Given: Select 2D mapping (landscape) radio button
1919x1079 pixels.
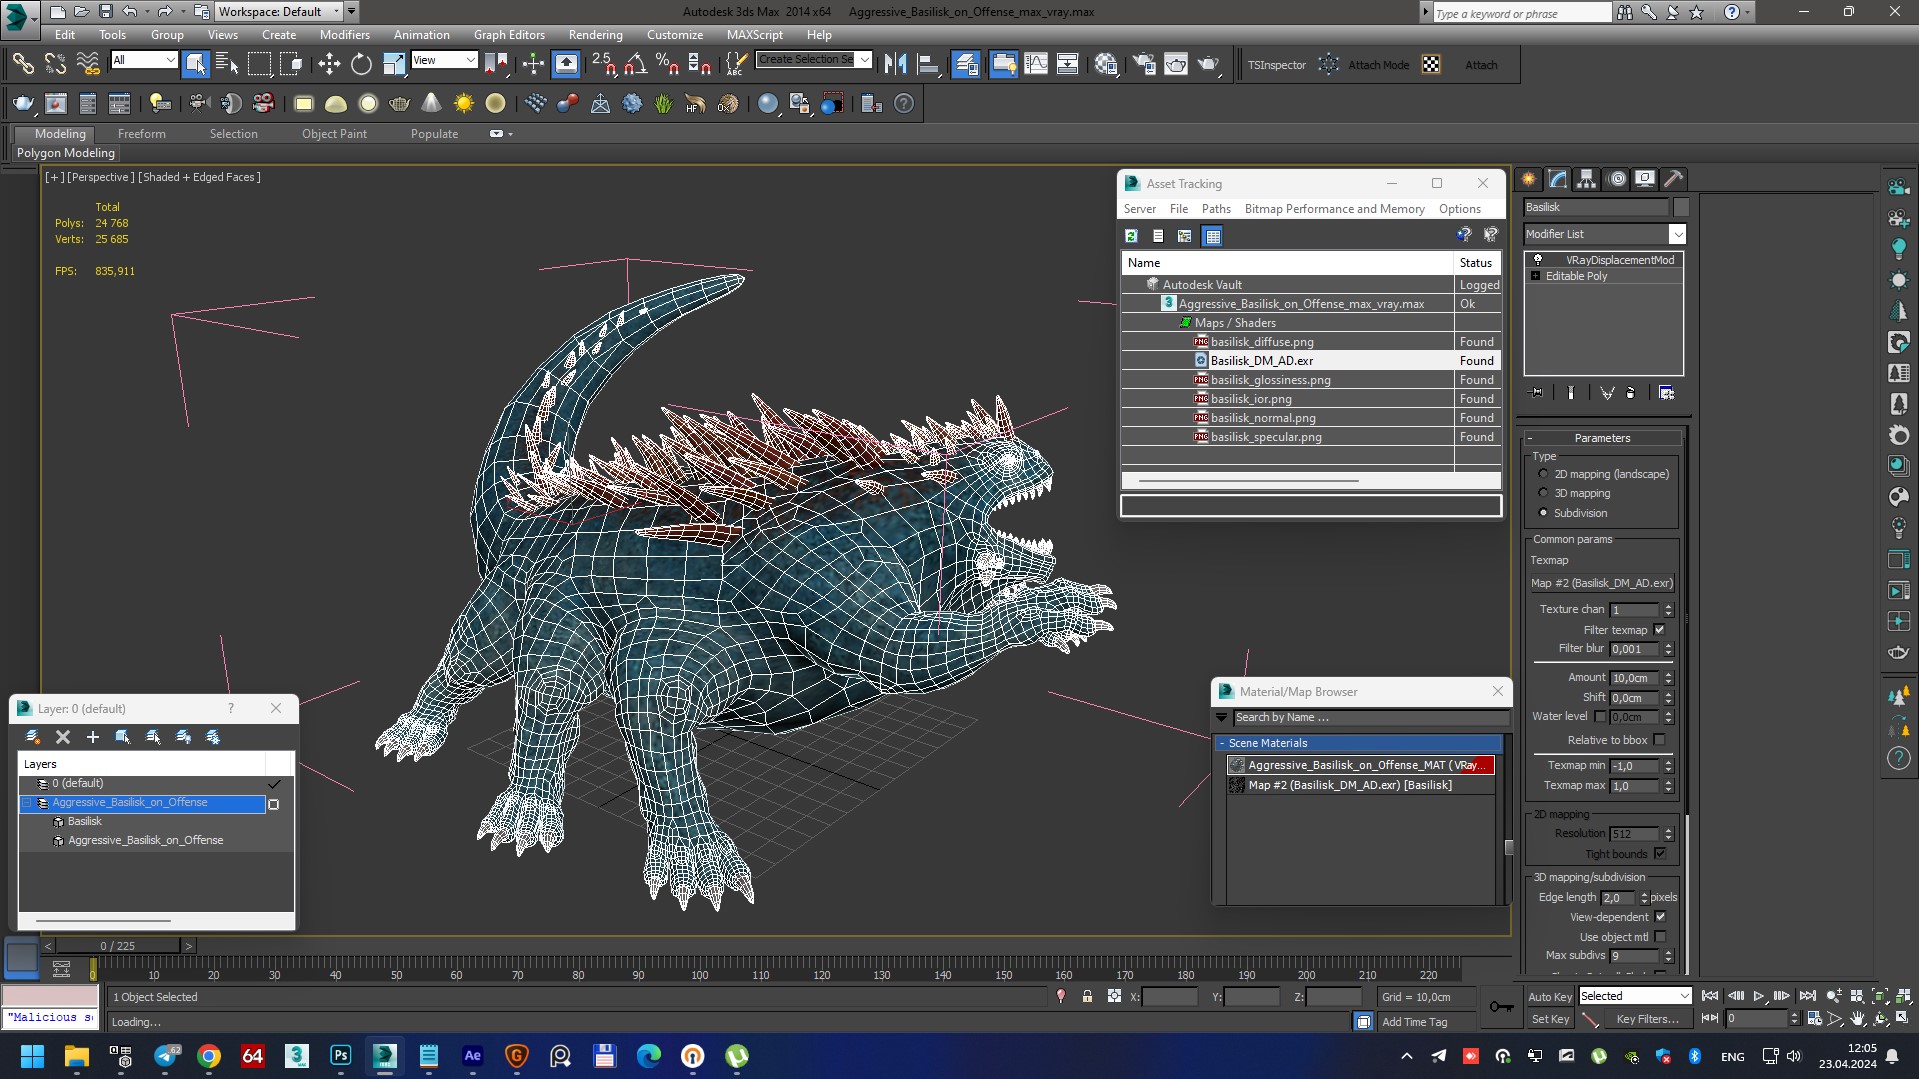Looking at the screenshot, I should tap(1543, 474).
